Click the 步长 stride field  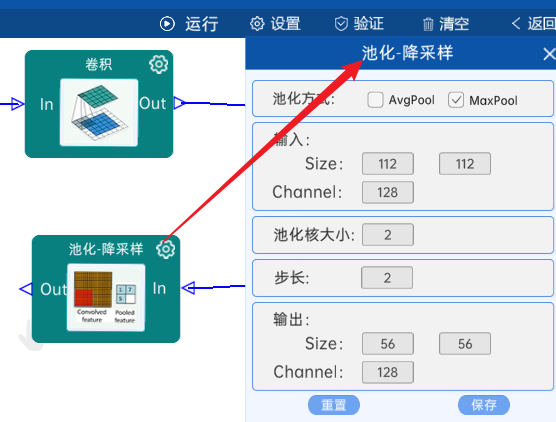click(387, 277)
